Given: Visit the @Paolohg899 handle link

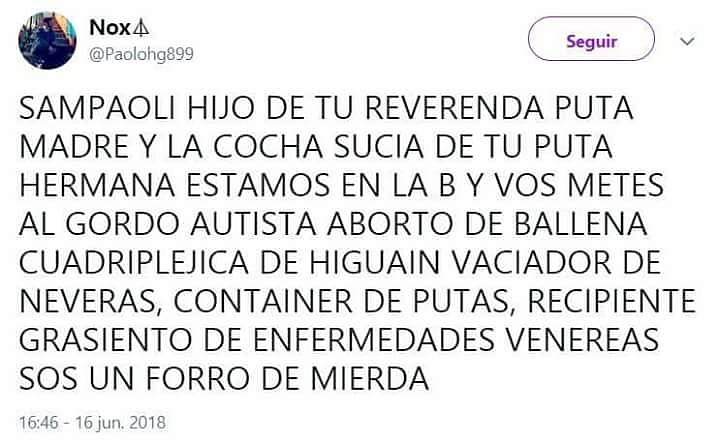Looking at the screenshot, I should (141, 54).
